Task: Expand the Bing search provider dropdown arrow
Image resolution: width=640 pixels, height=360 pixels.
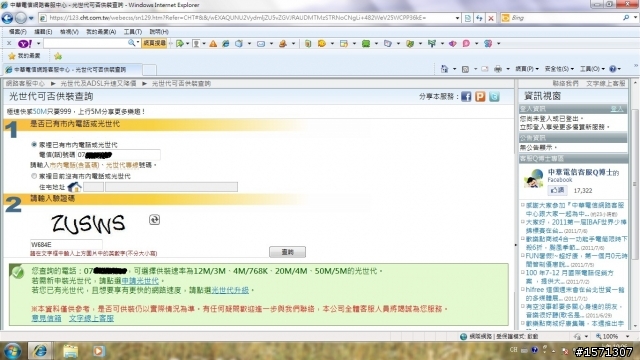Action: (635, 18)
